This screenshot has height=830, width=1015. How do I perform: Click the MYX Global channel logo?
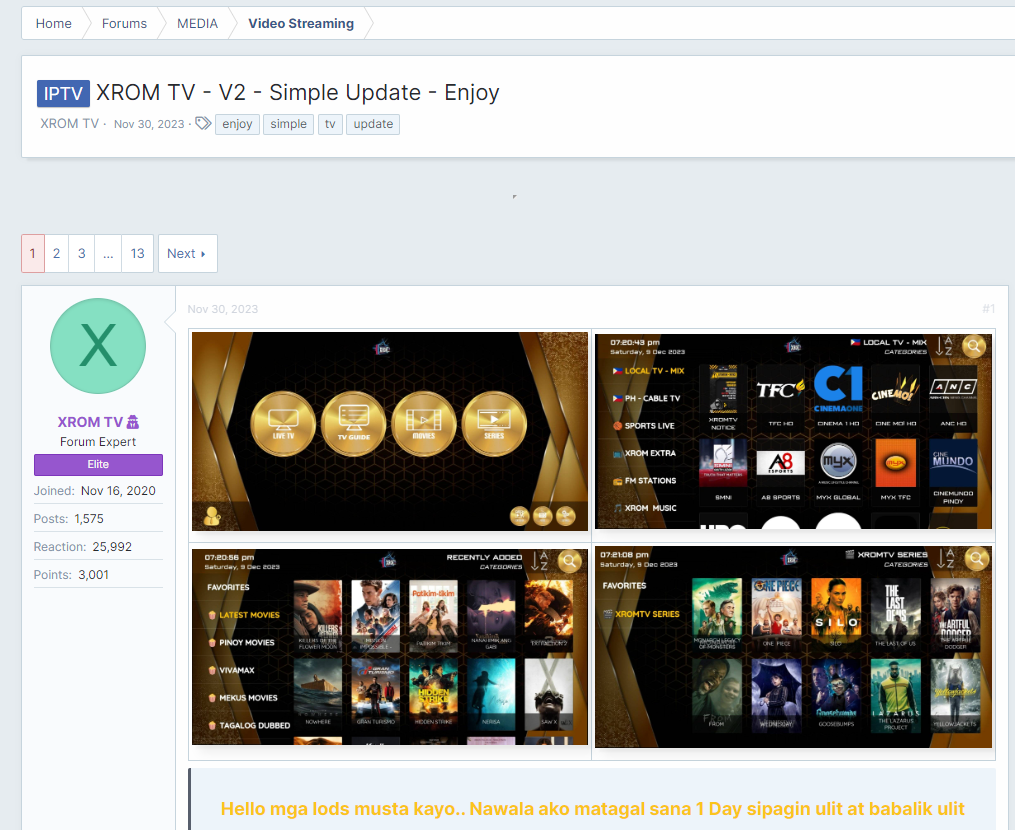tap(838, 462)
